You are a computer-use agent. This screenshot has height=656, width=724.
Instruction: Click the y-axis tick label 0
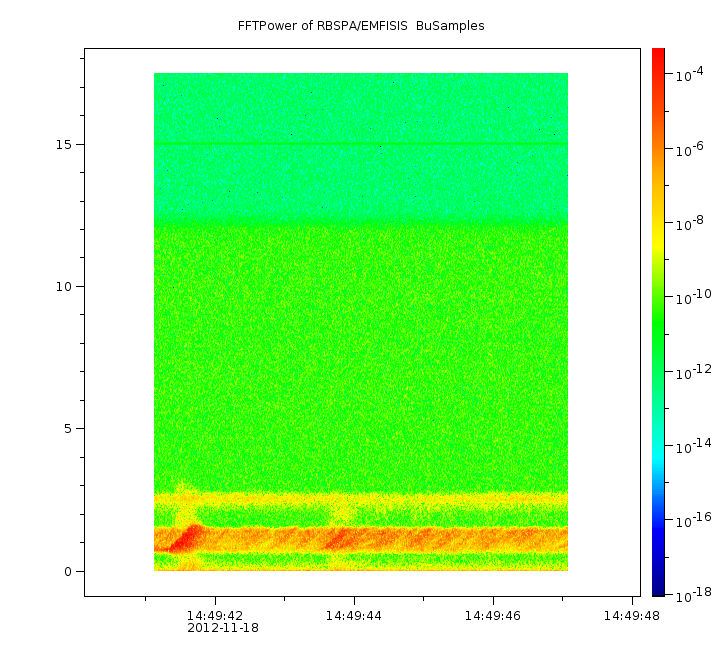(x=68, y=571)
